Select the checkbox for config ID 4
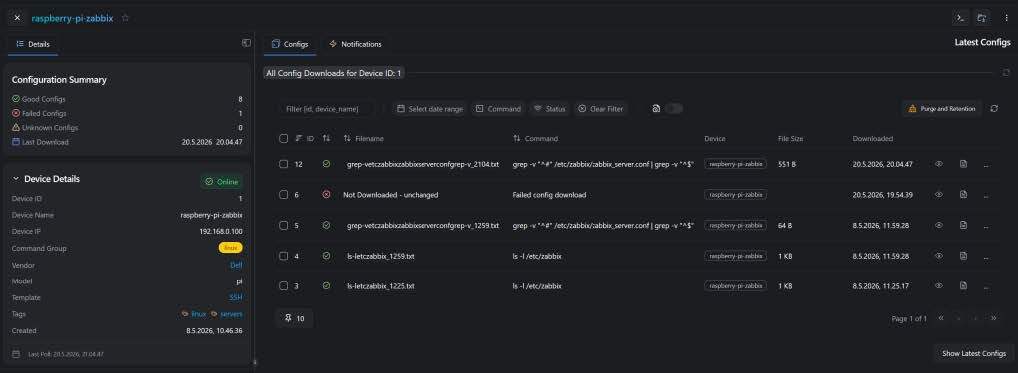 (x=283, y=256)
